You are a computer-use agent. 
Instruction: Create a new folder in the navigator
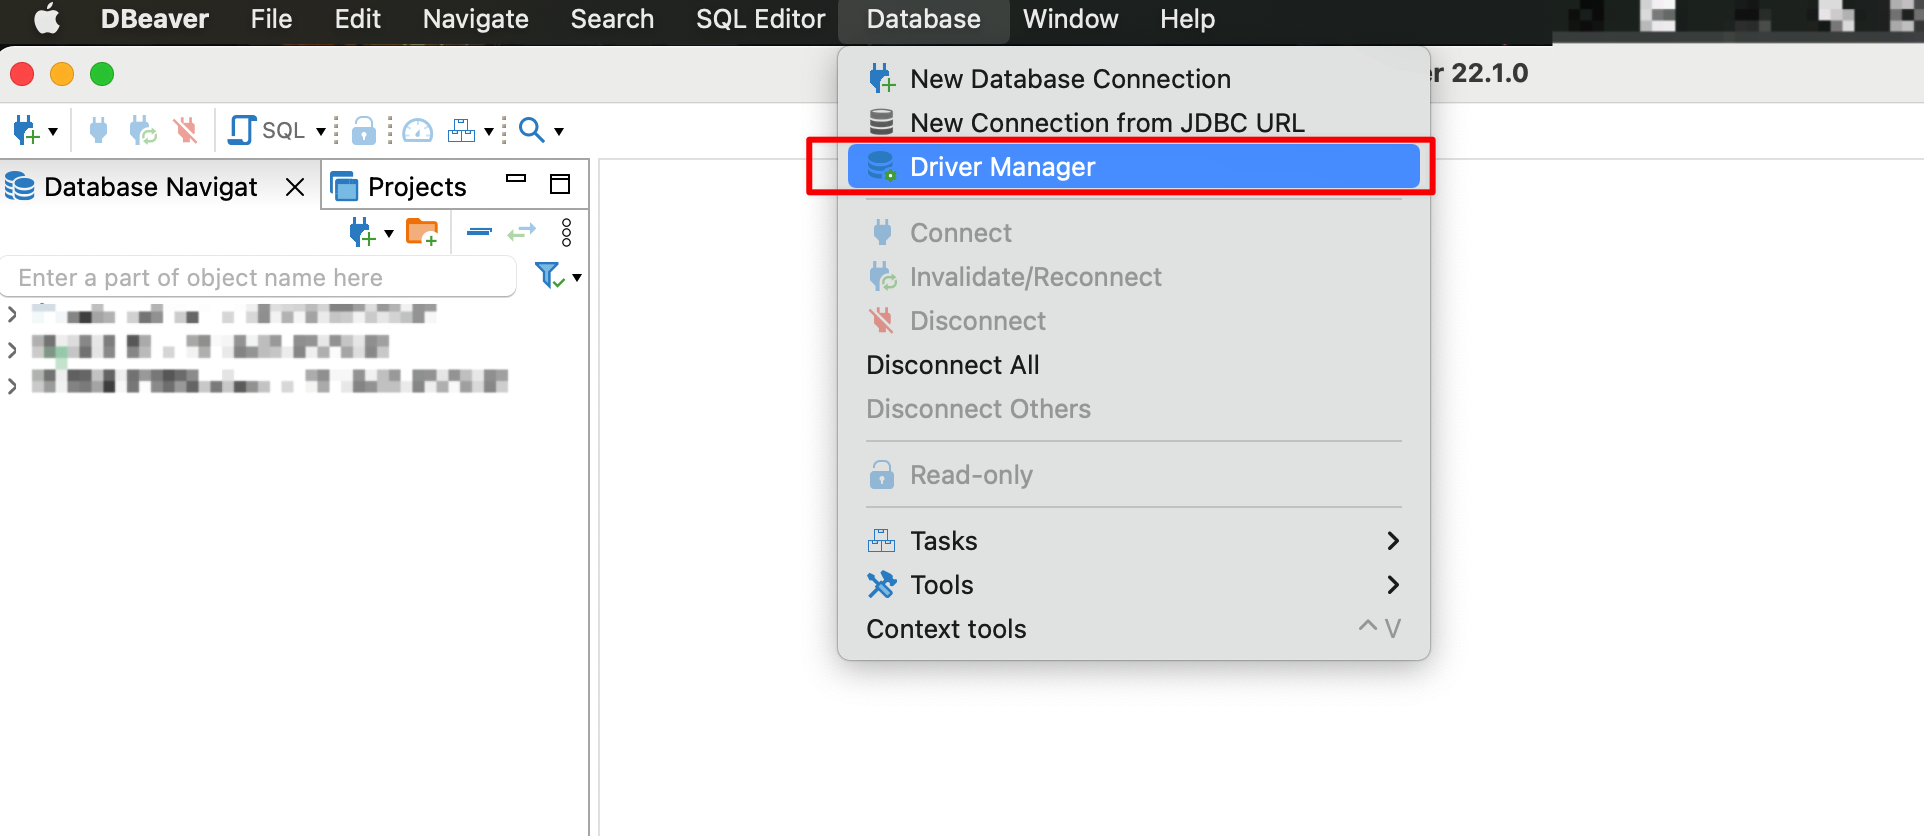tap(422, 233)
